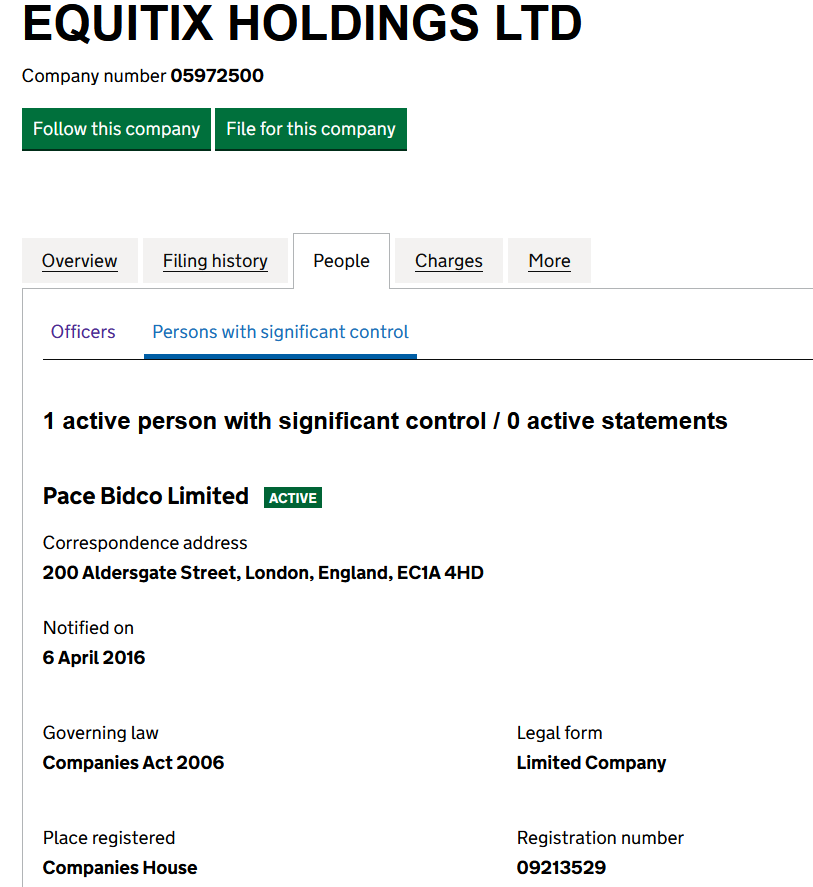View the Officers sub-tab
Screen dimensions: 813x887
coord(83,331)
